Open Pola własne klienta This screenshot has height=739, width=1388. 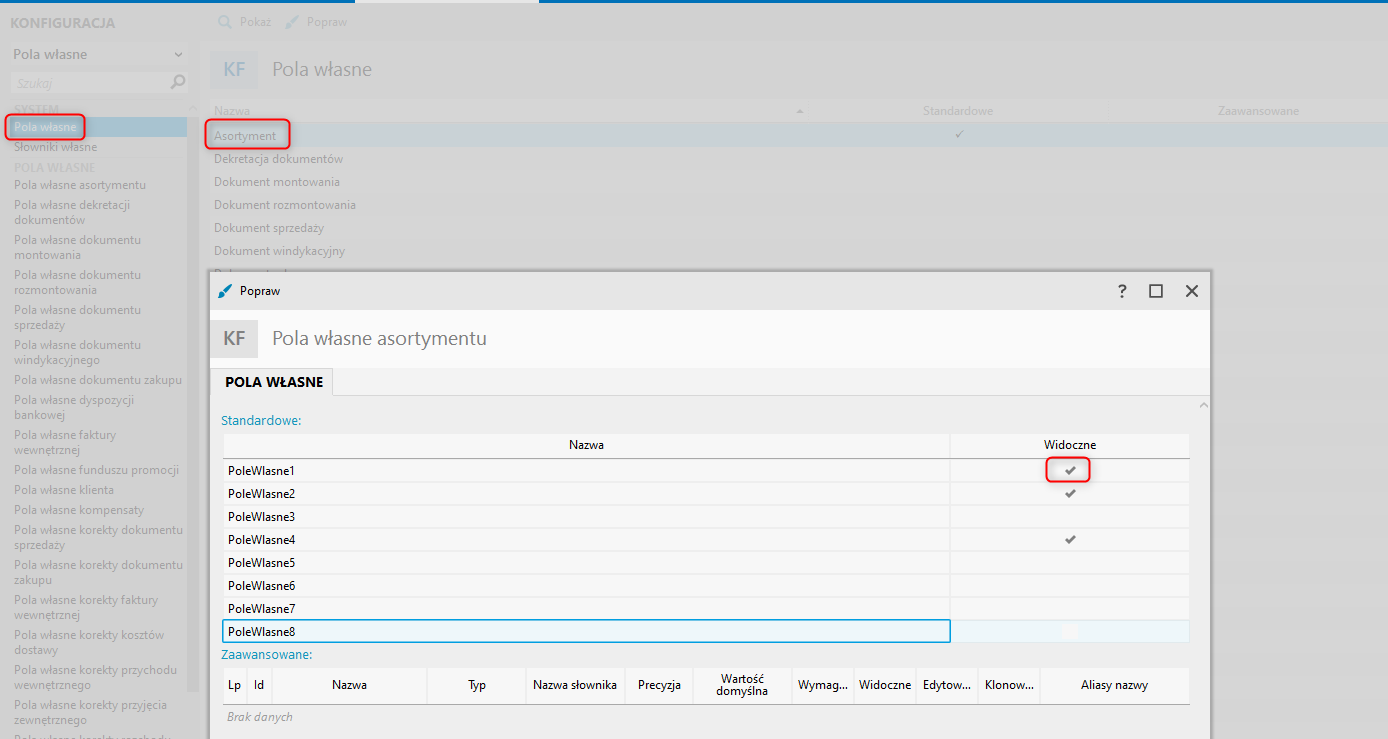point(64,490)
